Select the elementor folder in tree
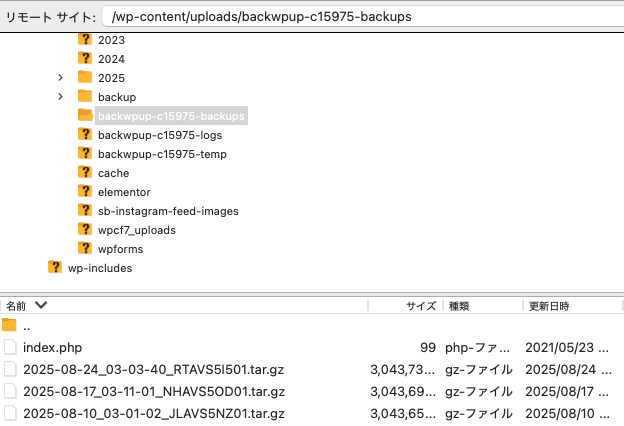 (x=124, y=192)
